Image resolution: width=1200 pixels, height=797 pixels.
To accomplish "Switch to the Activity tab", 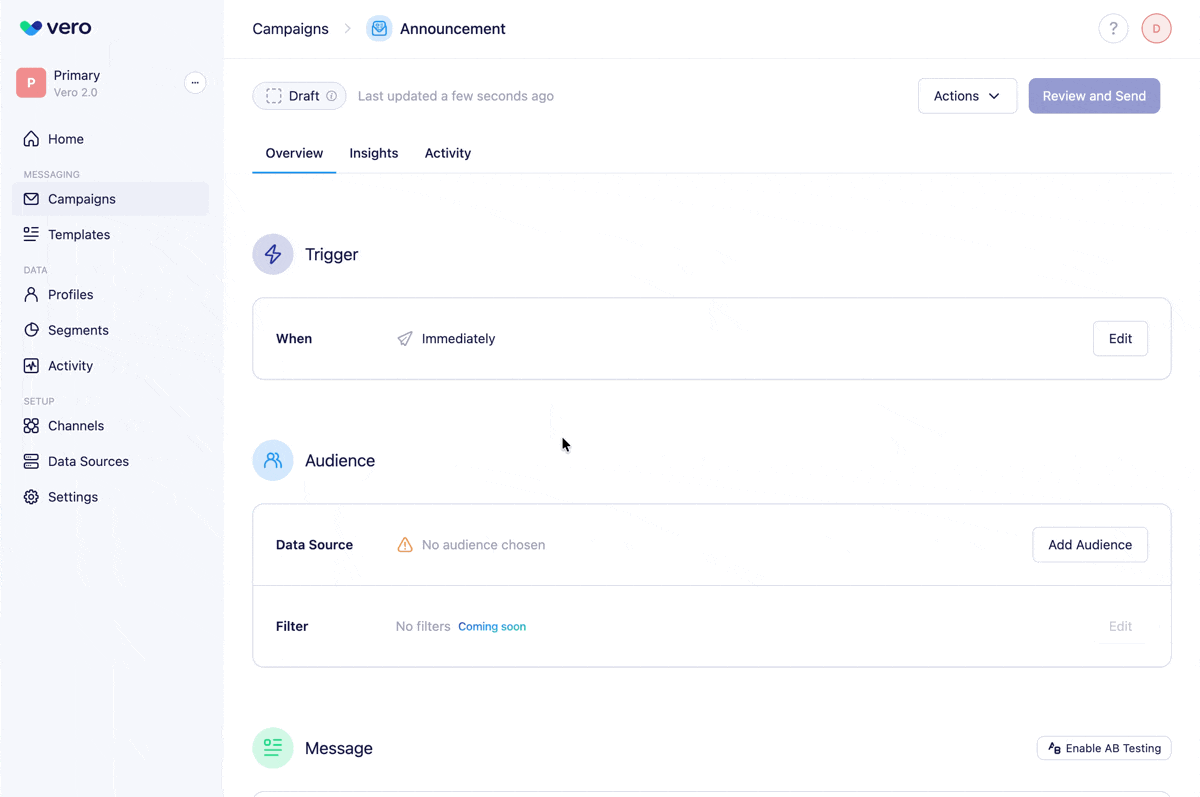I will [447, 153].
